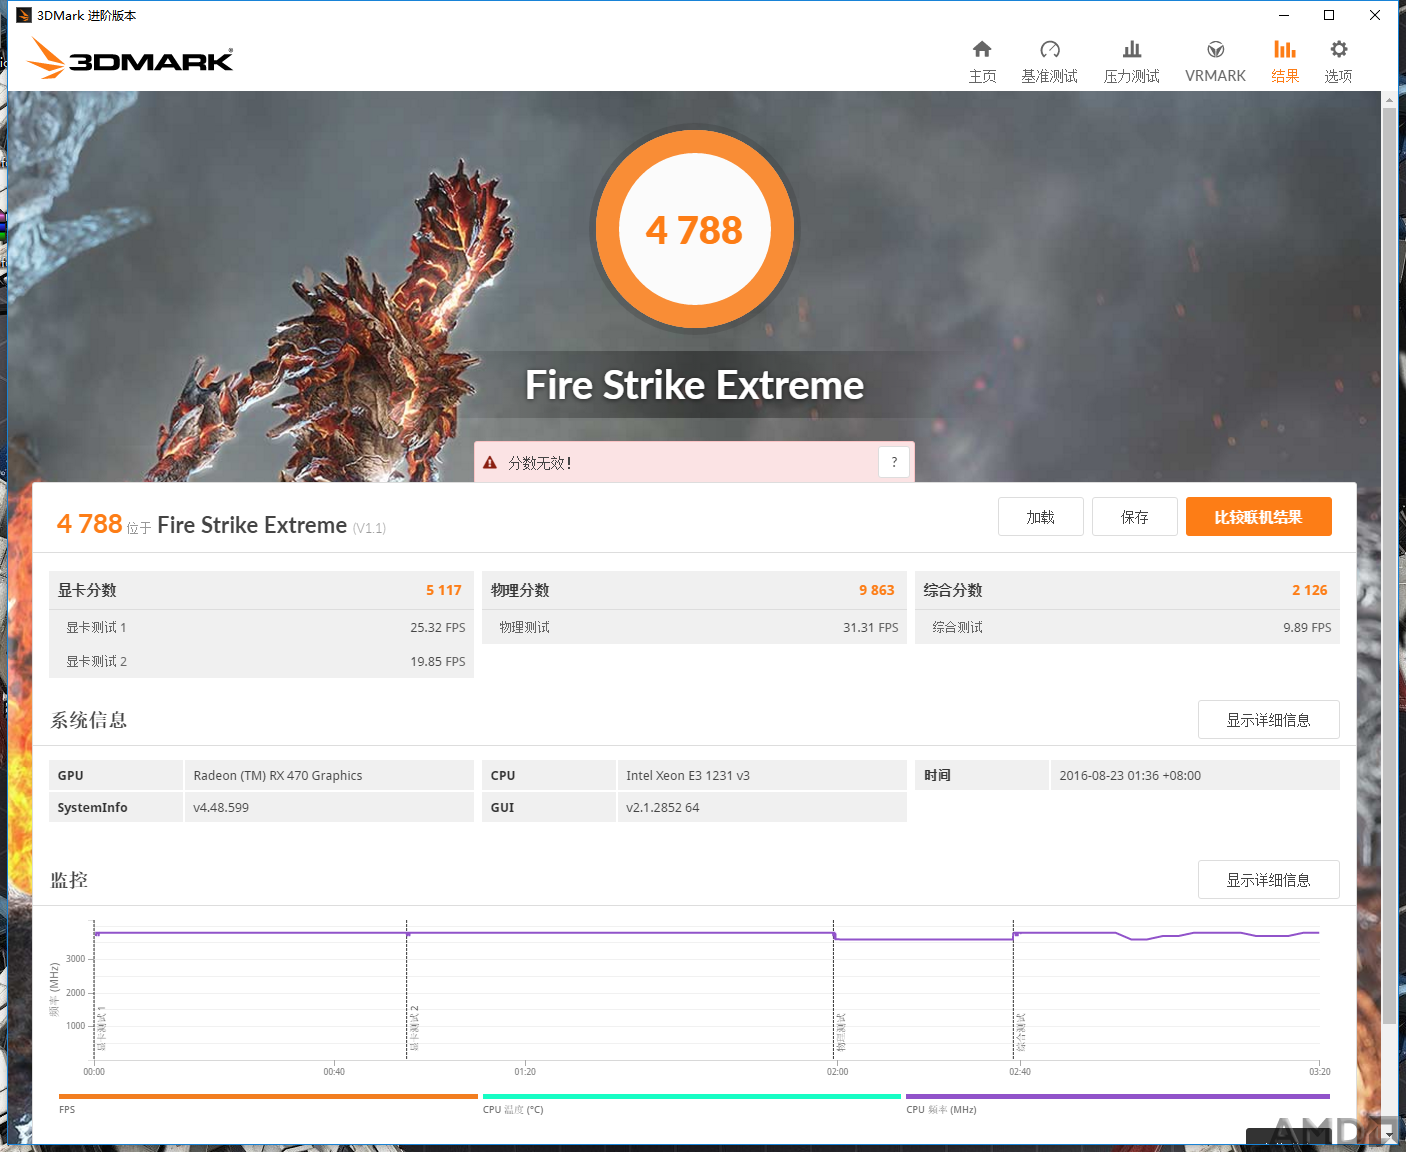The width and height of the screenshot is (1406, 1152).
Task: Select the 结果 tab label
Action: [1285, 76]
